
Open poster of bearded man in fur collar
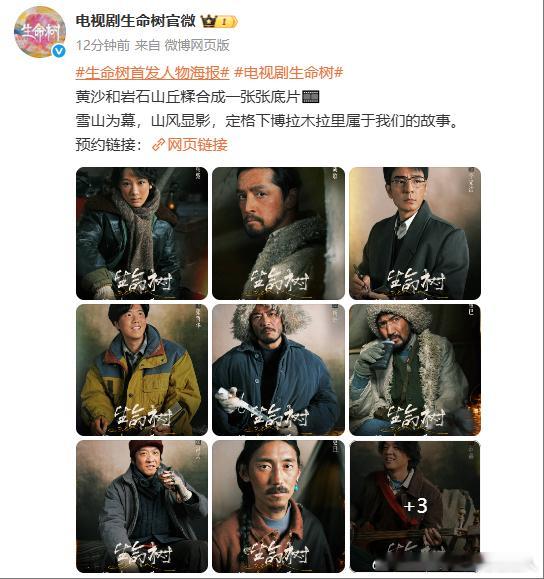(x=278, y=233)
